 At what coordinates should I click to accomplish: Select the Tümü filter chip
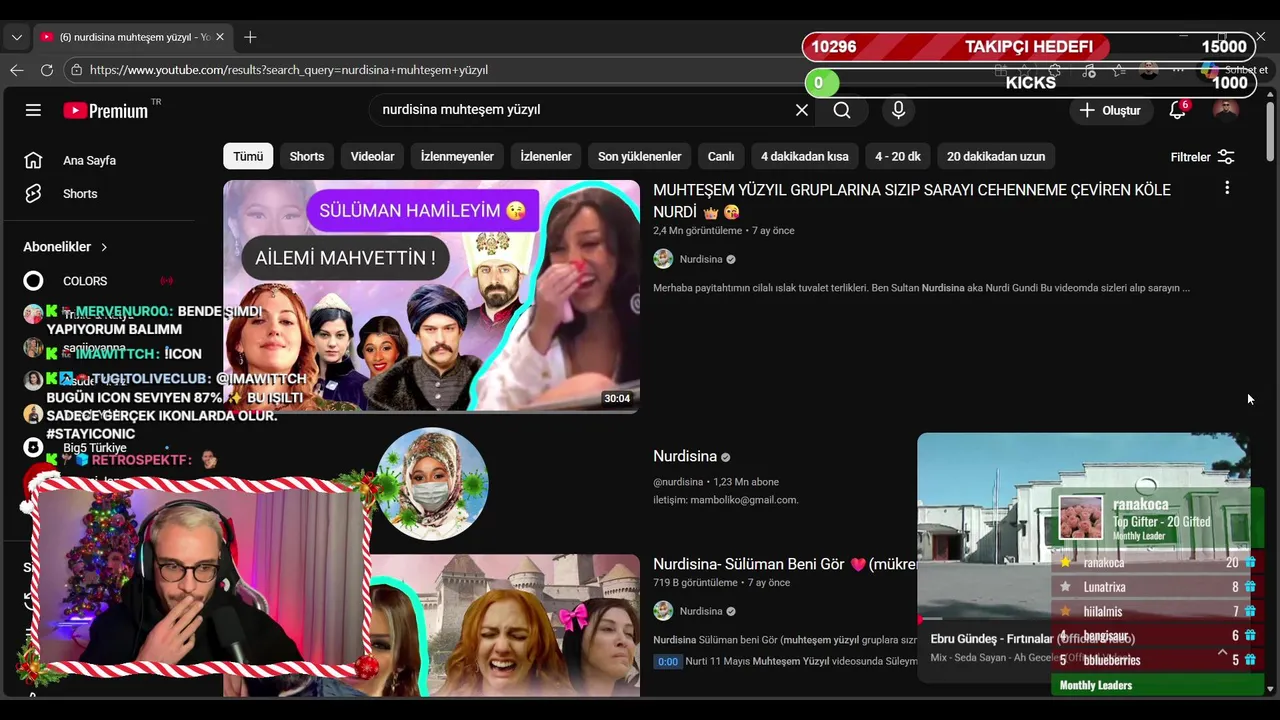248,156
